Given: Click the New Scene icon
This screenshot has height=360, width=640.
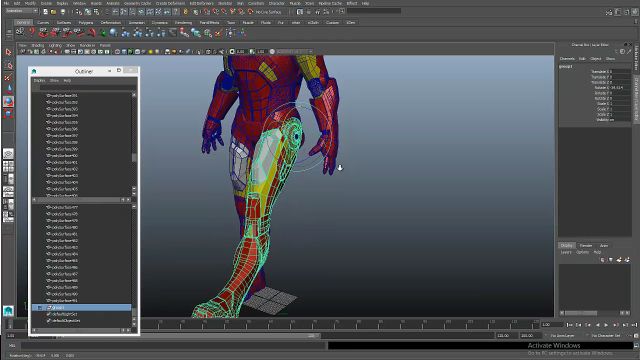Looking at the screenshot, I should (45, 12).
